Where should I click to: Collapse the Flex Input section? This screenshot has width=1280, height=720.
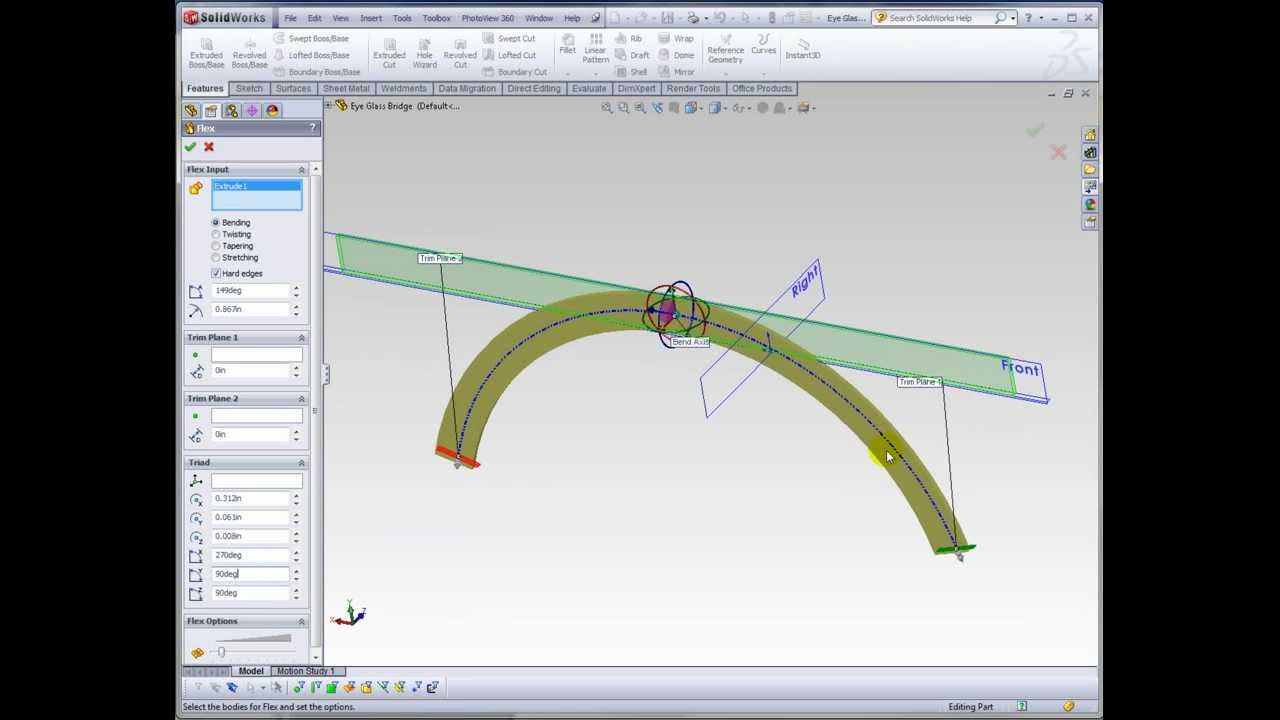click(x=301, y=169)
